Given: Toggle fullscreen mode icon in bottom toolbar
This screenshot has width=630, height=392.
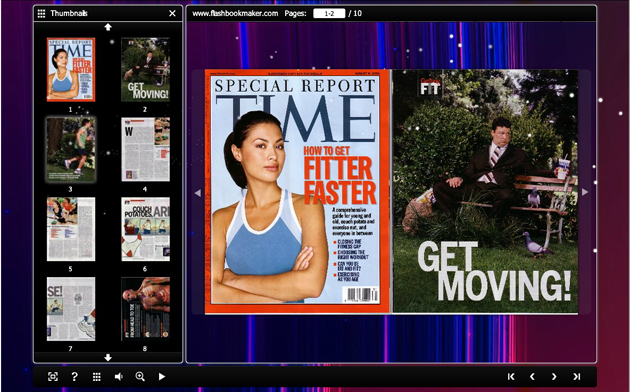Looking at the screenshot, I should coord(53,376).
